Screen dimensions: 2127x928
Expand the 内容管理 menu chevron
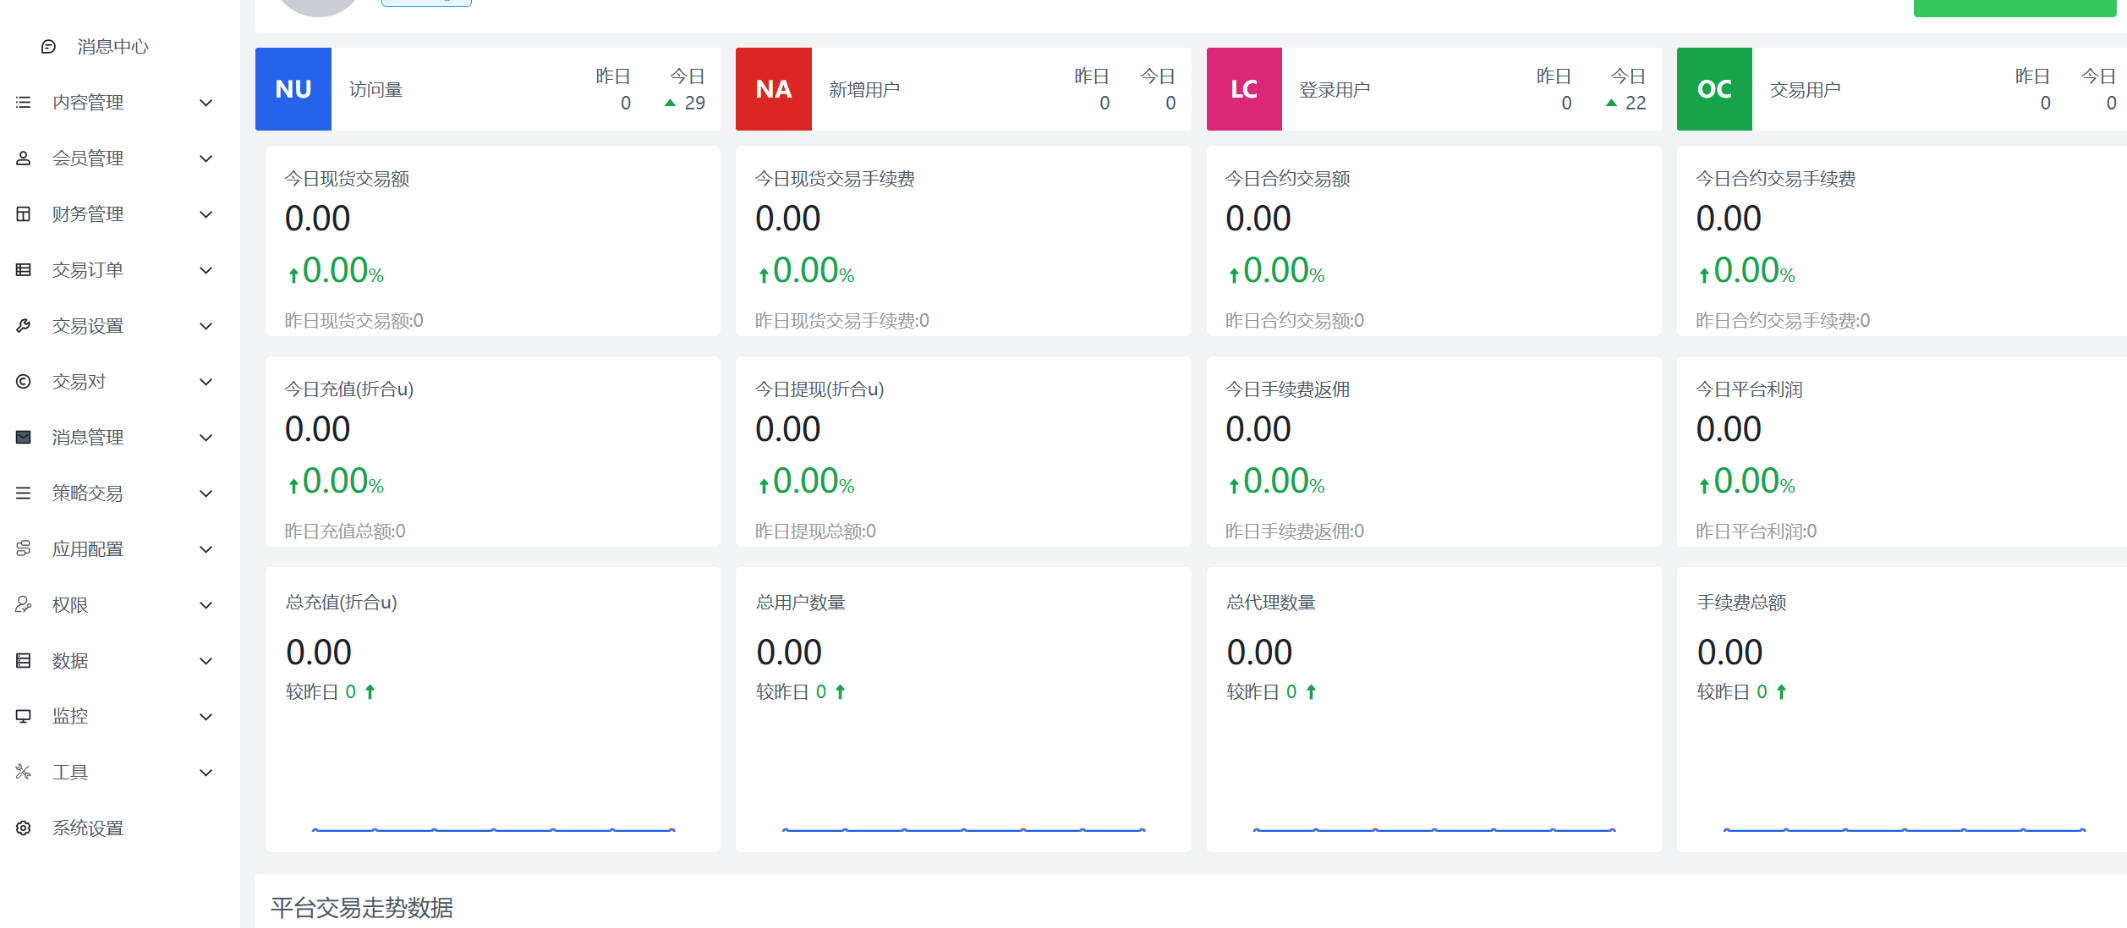206,103
